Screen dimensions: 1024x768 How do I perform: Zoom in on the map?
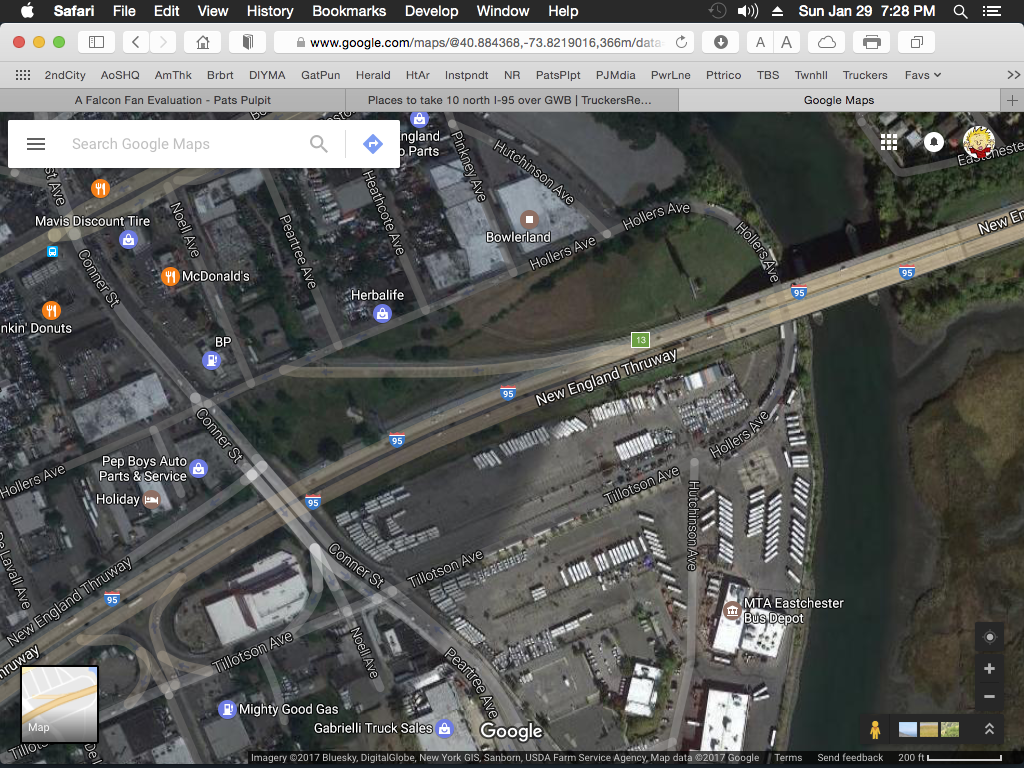[989, 669]
